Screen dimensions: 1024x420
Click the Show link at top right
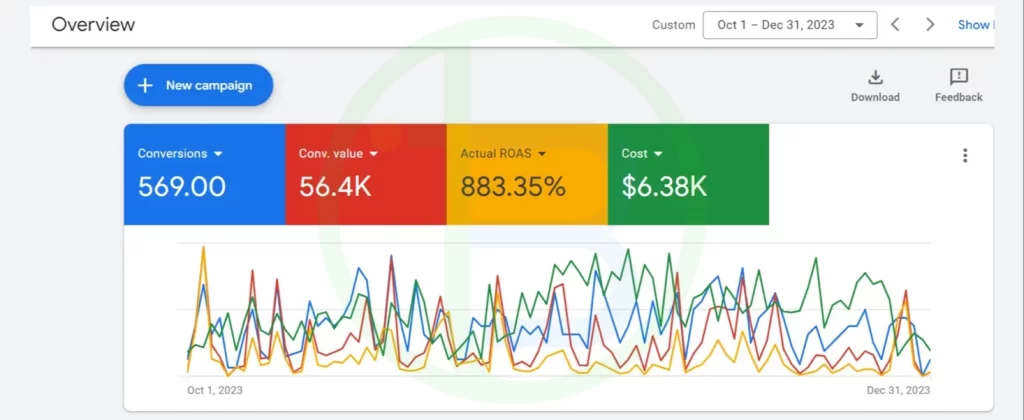[x=973, y=25]
